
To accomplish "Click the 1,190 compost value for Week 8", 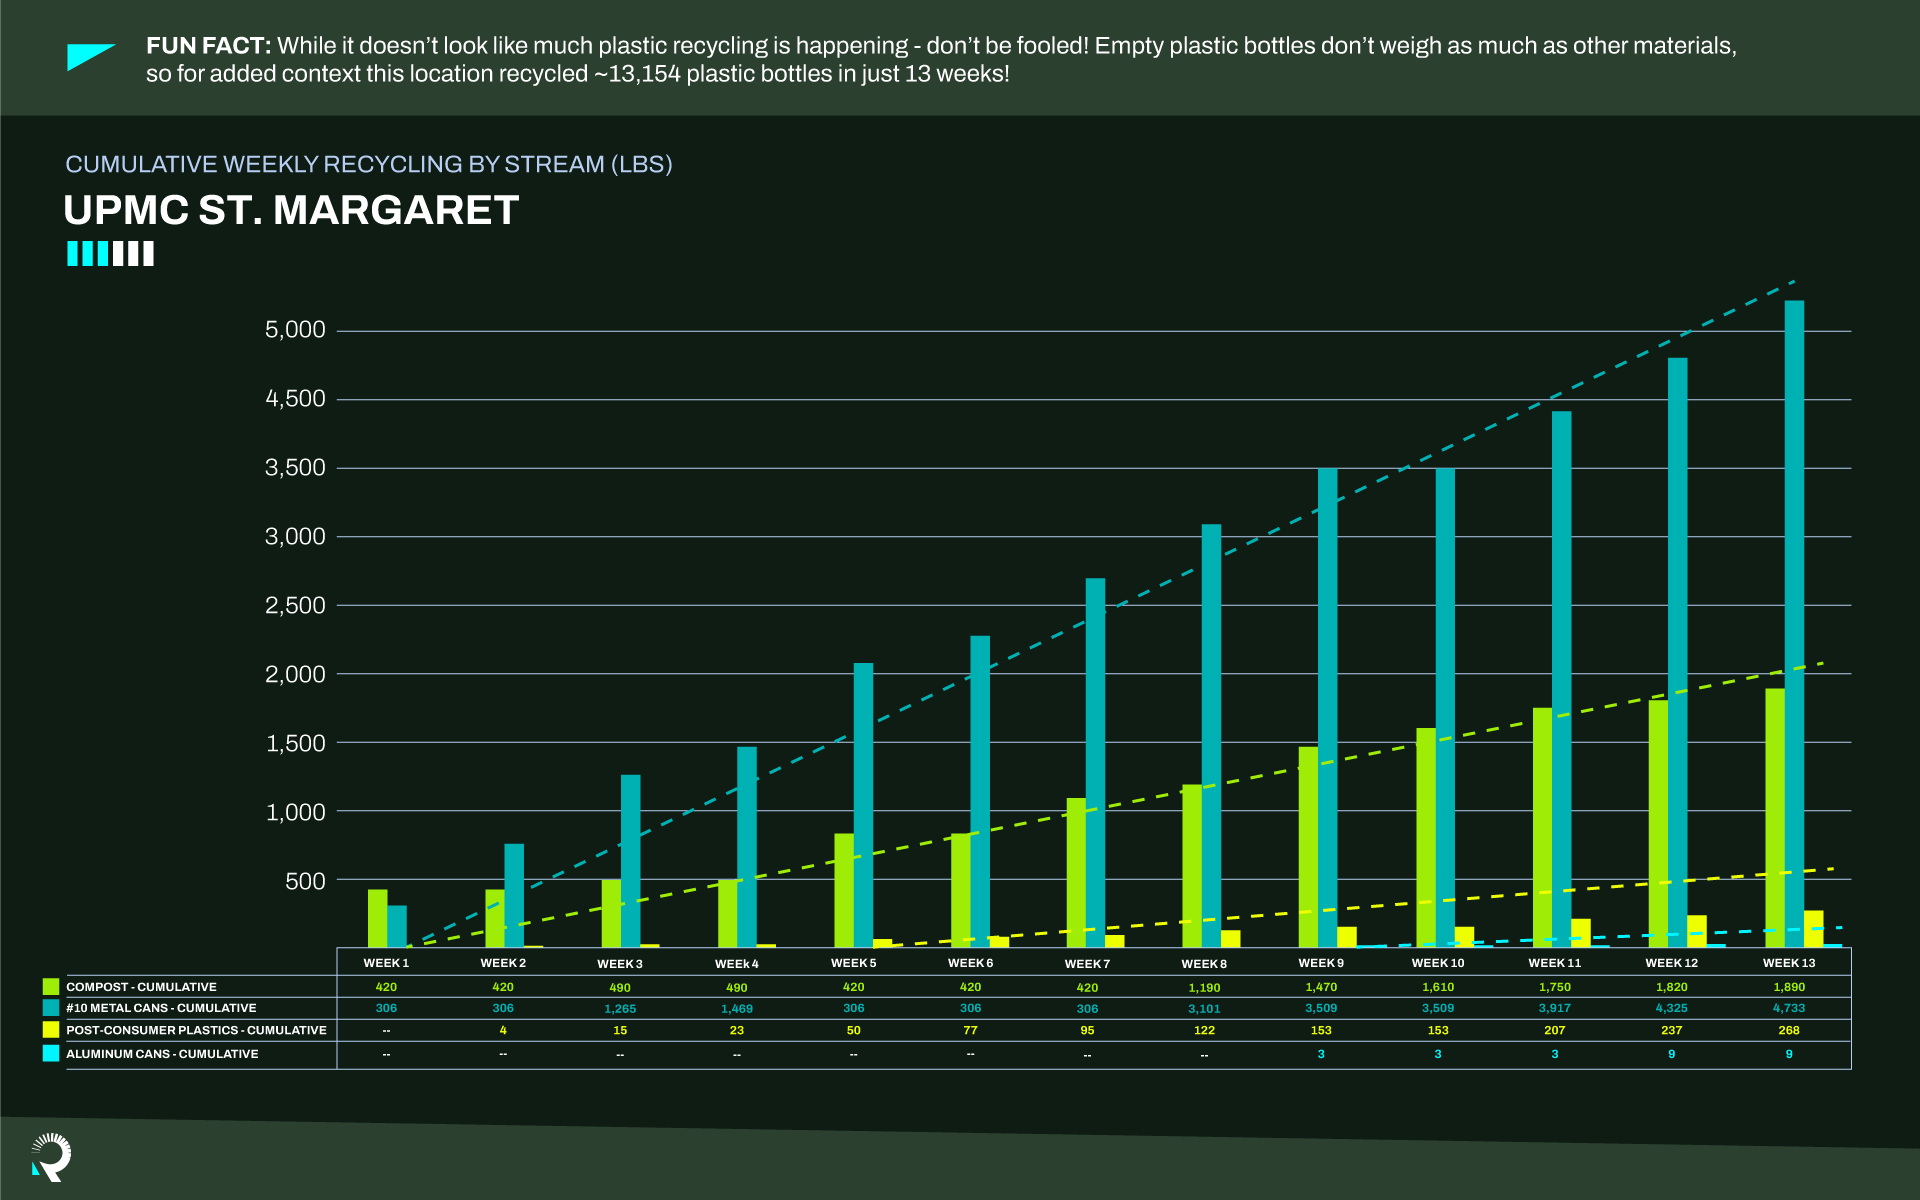I will (1204, 988).
